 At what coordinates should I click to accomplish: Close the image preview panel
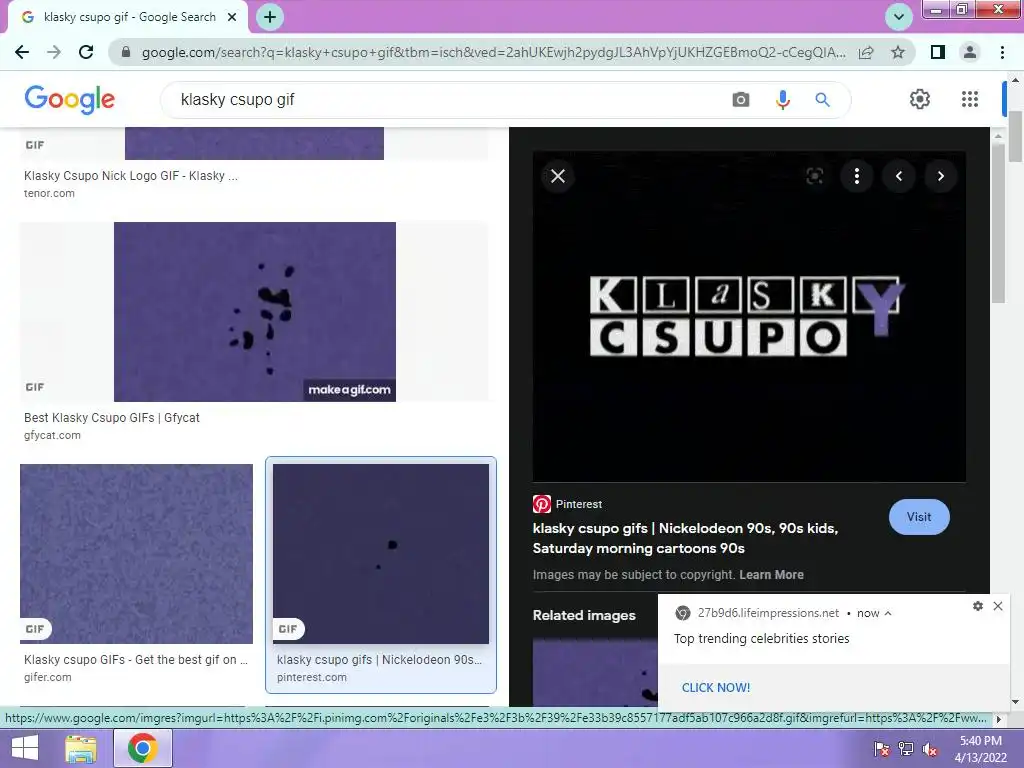558,176
